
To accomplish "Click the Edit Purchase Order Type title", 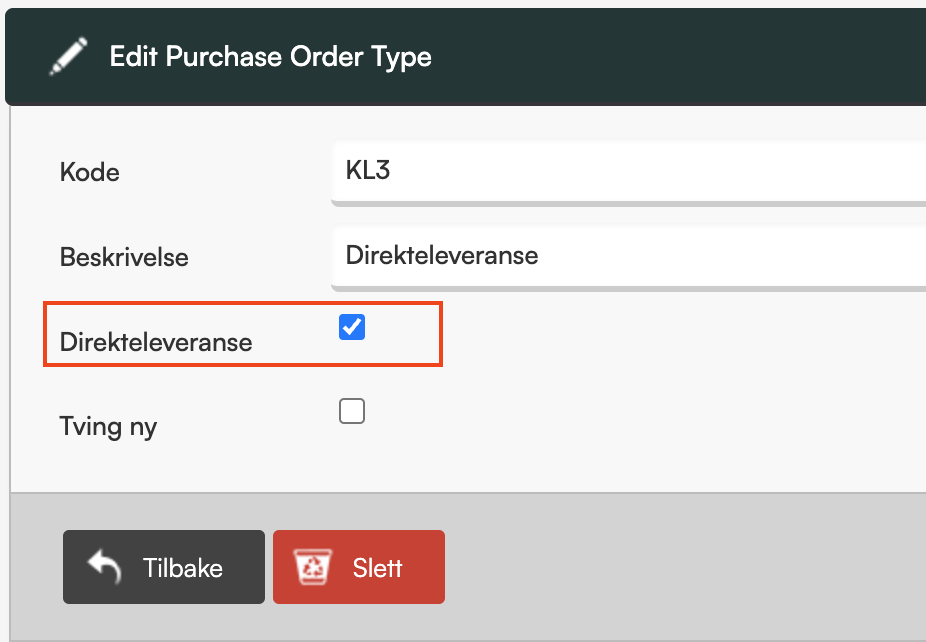I will [x=270, y=56].
